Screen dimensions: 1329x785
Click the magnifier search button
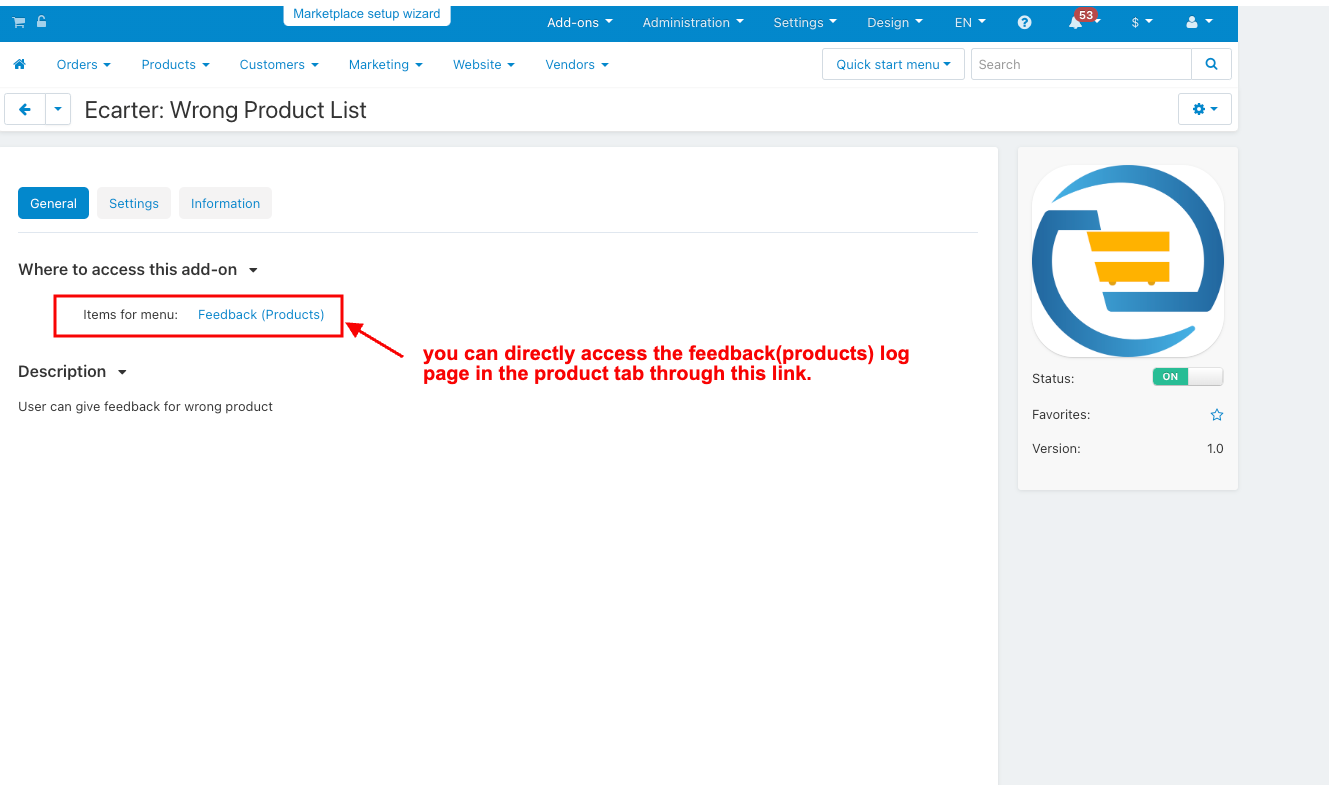coord(1211,64)
